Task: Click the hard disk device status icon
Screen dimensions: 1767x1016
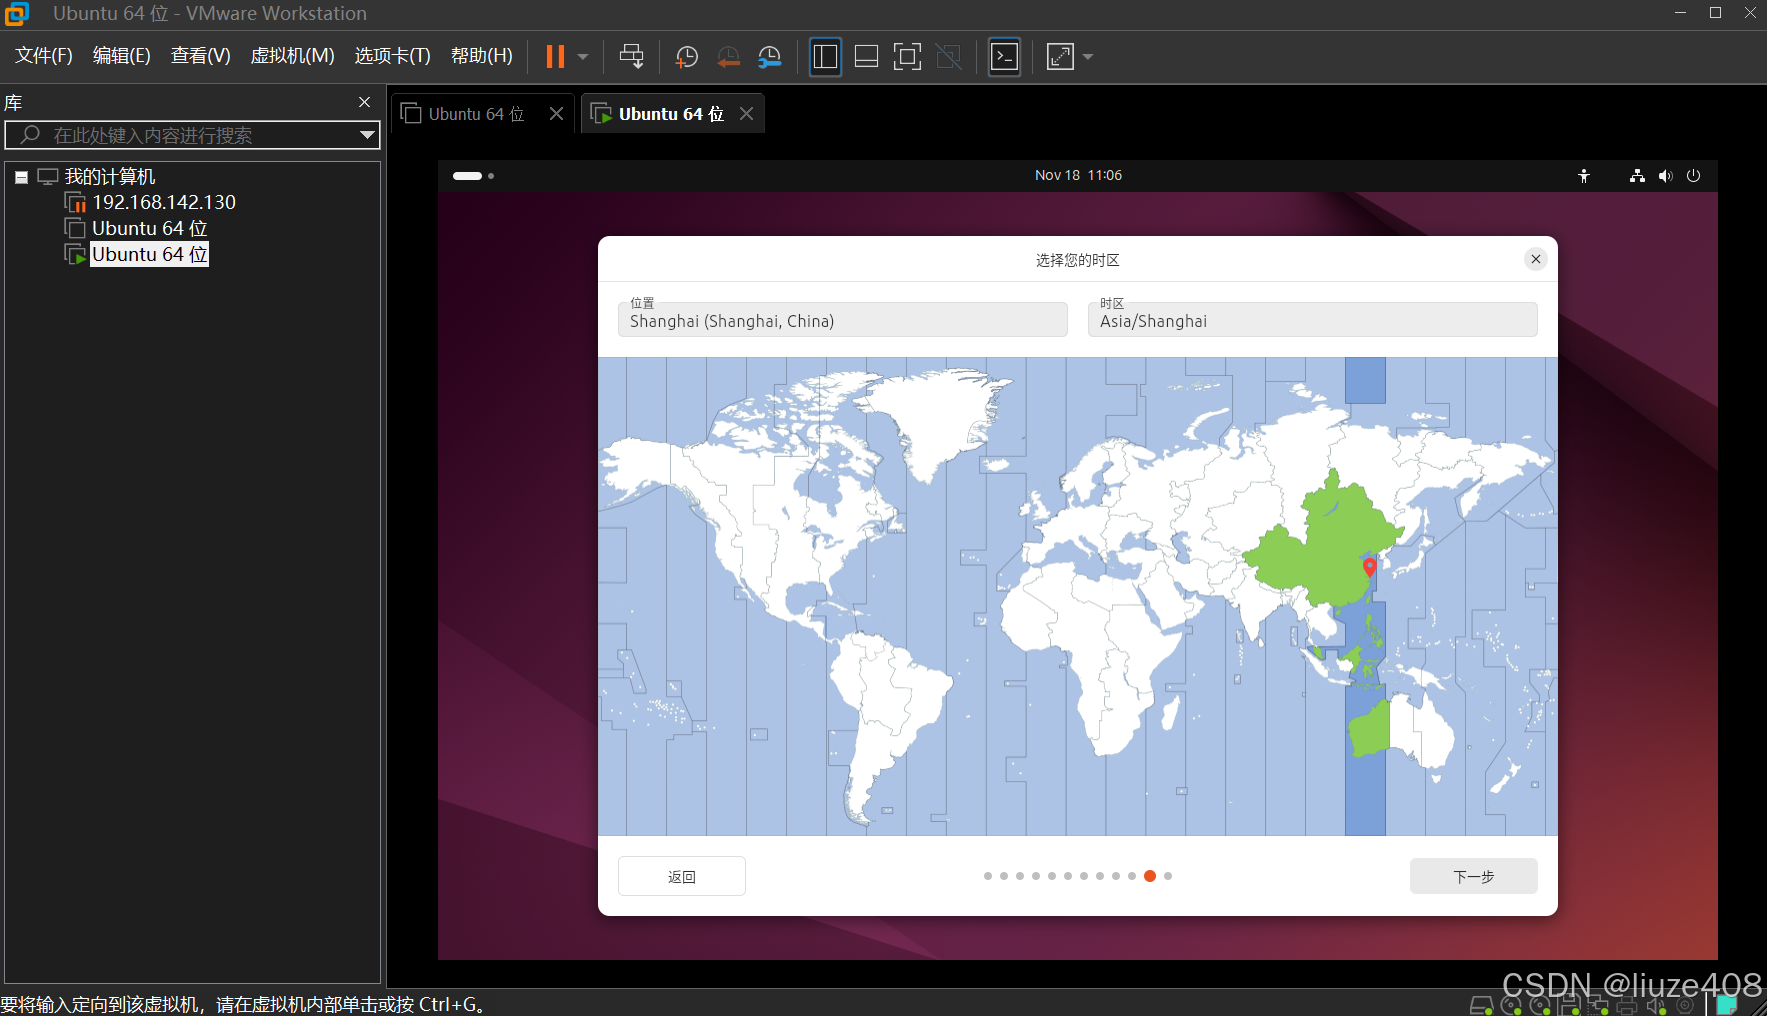Action: click(x=1482, y=1006)
